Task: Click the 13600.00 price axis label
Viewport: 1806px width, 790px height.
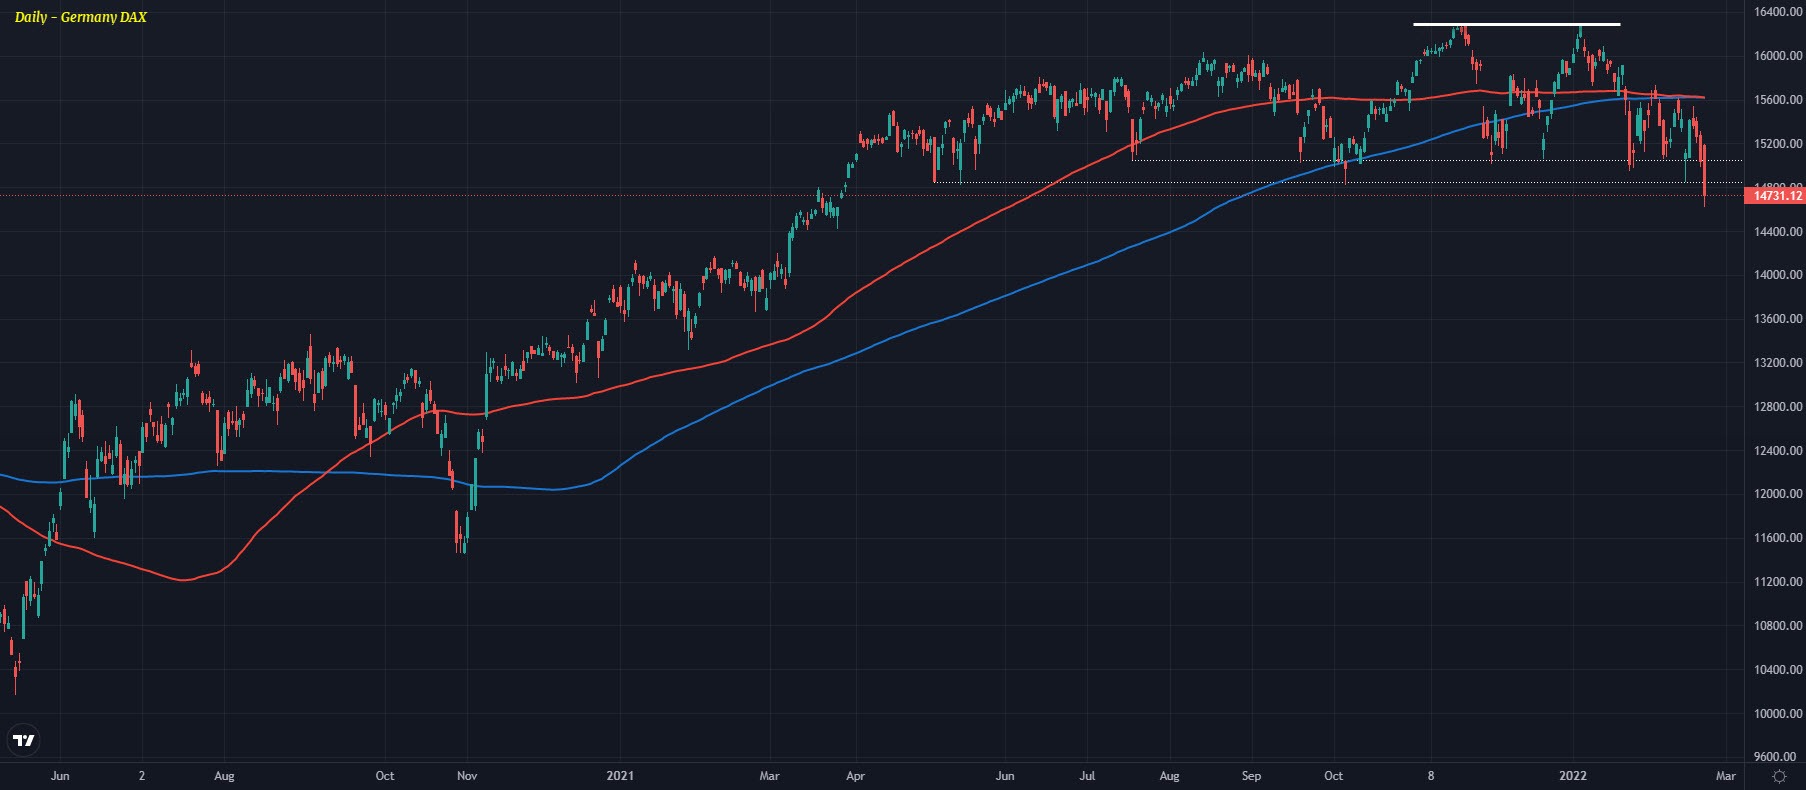Action: [x=1778, y=319]
